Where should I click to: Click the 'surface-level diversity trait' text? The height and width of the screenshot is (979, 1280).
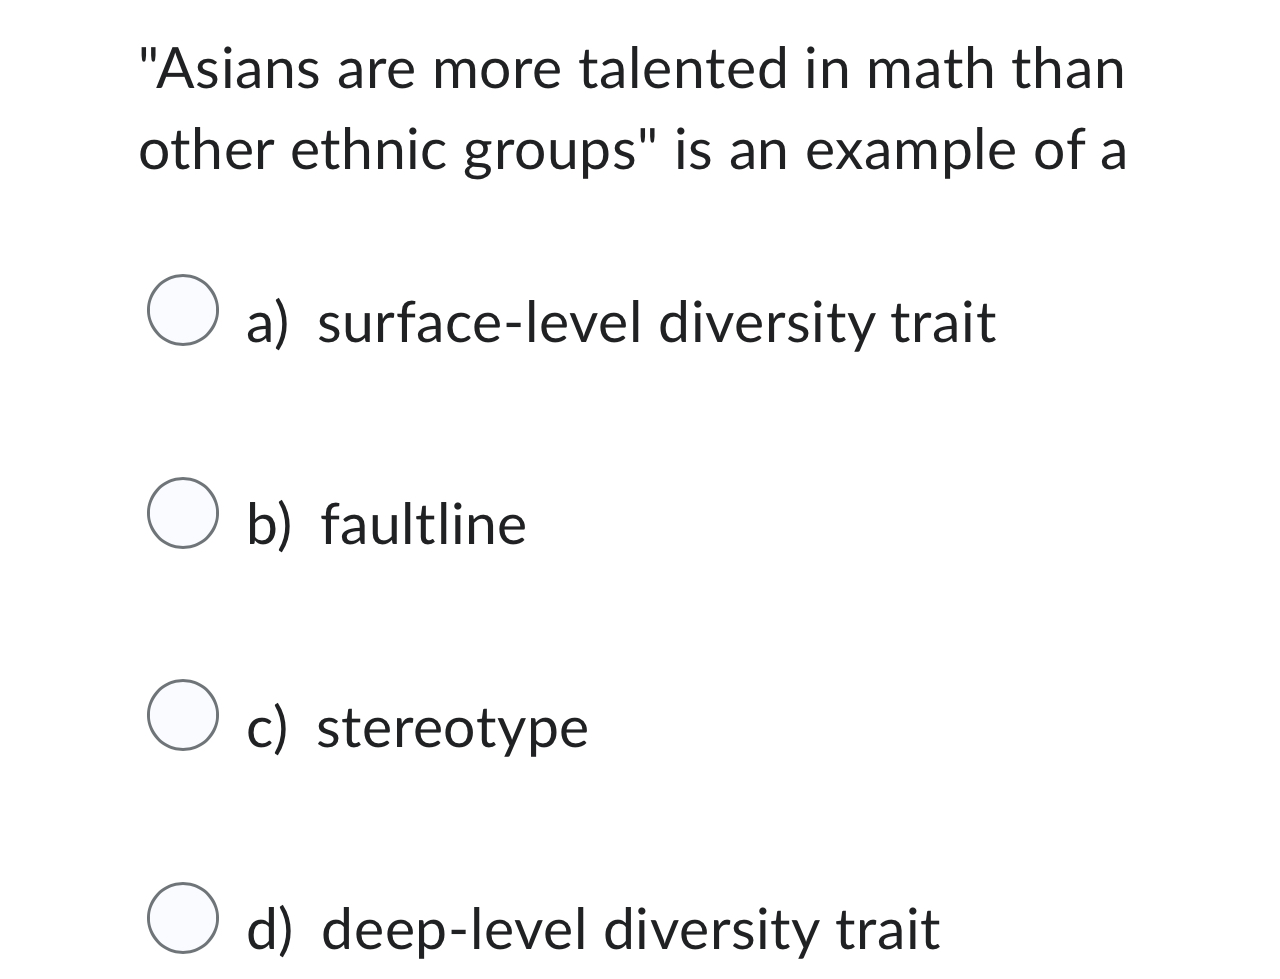tap(655, 323)
